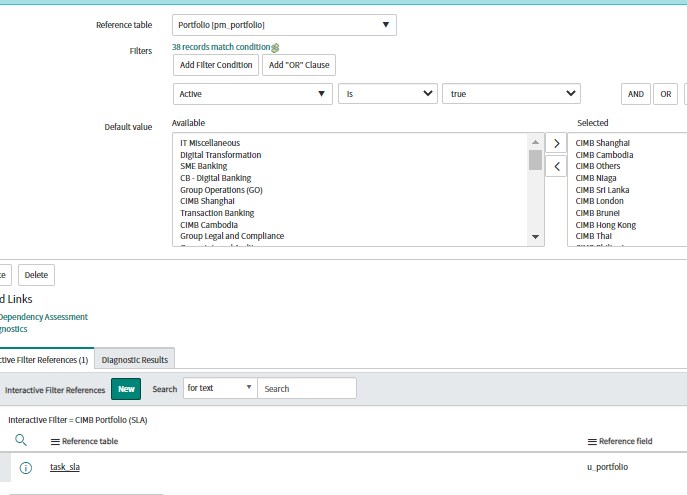Screen dimensions: 687x495
Task: Click the green New button
Action: pyautogui.click(x=126, y=389)
